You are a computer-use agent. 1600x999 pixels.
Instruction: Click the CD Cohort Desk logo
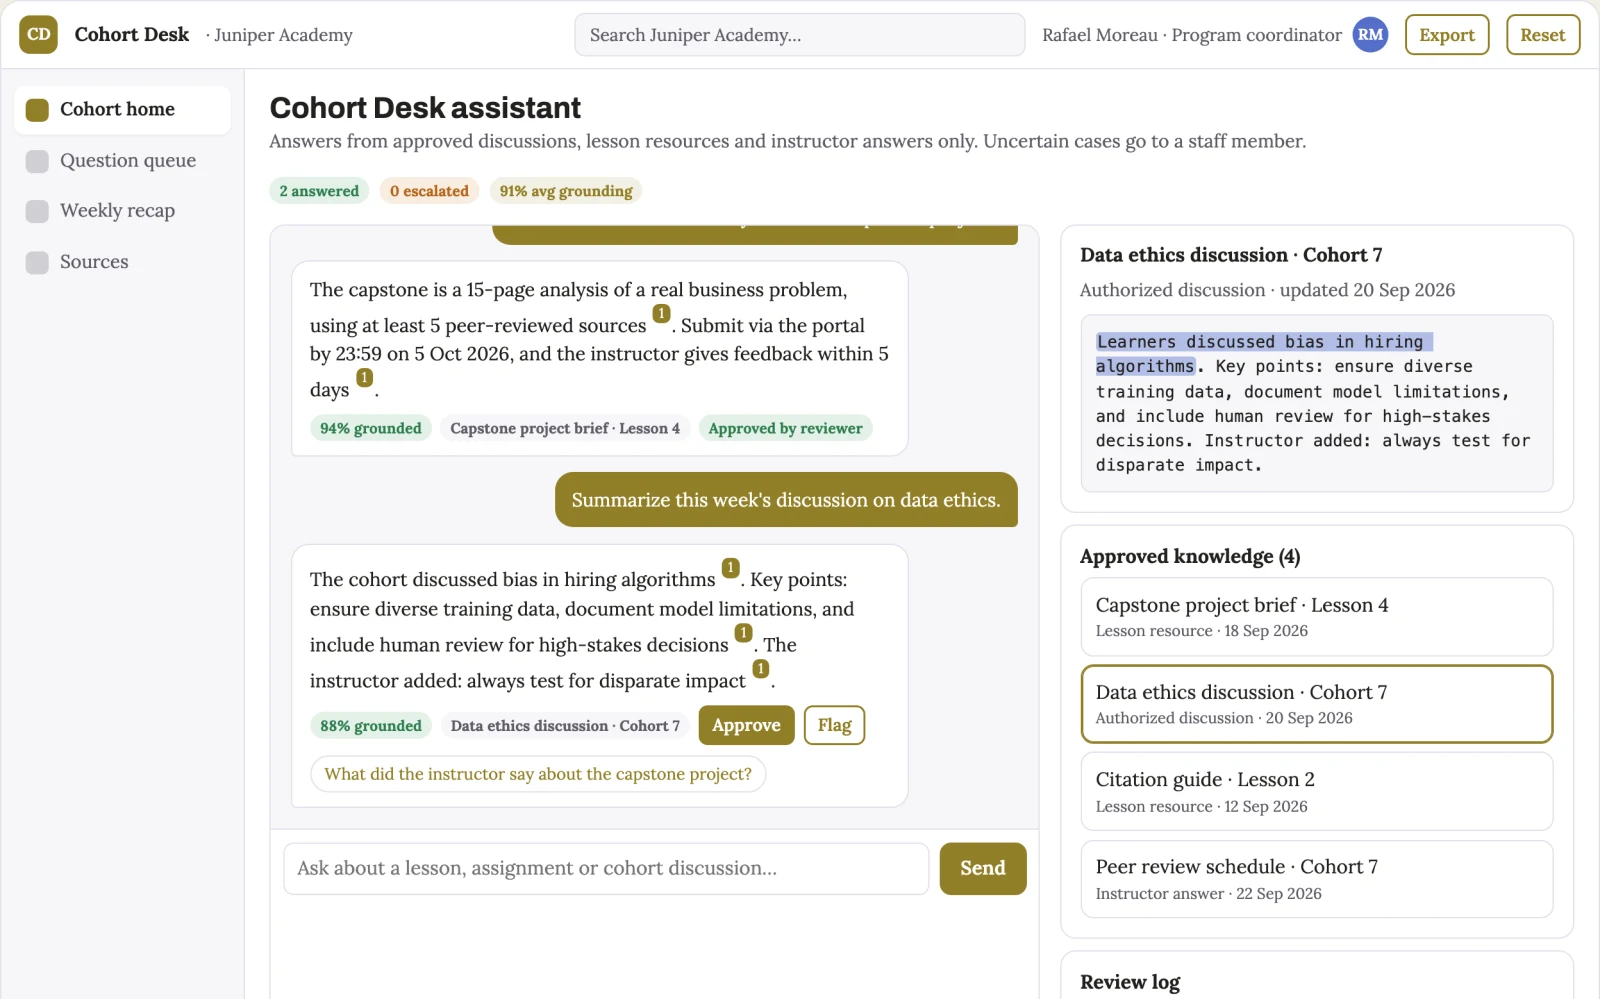point(38,35)
